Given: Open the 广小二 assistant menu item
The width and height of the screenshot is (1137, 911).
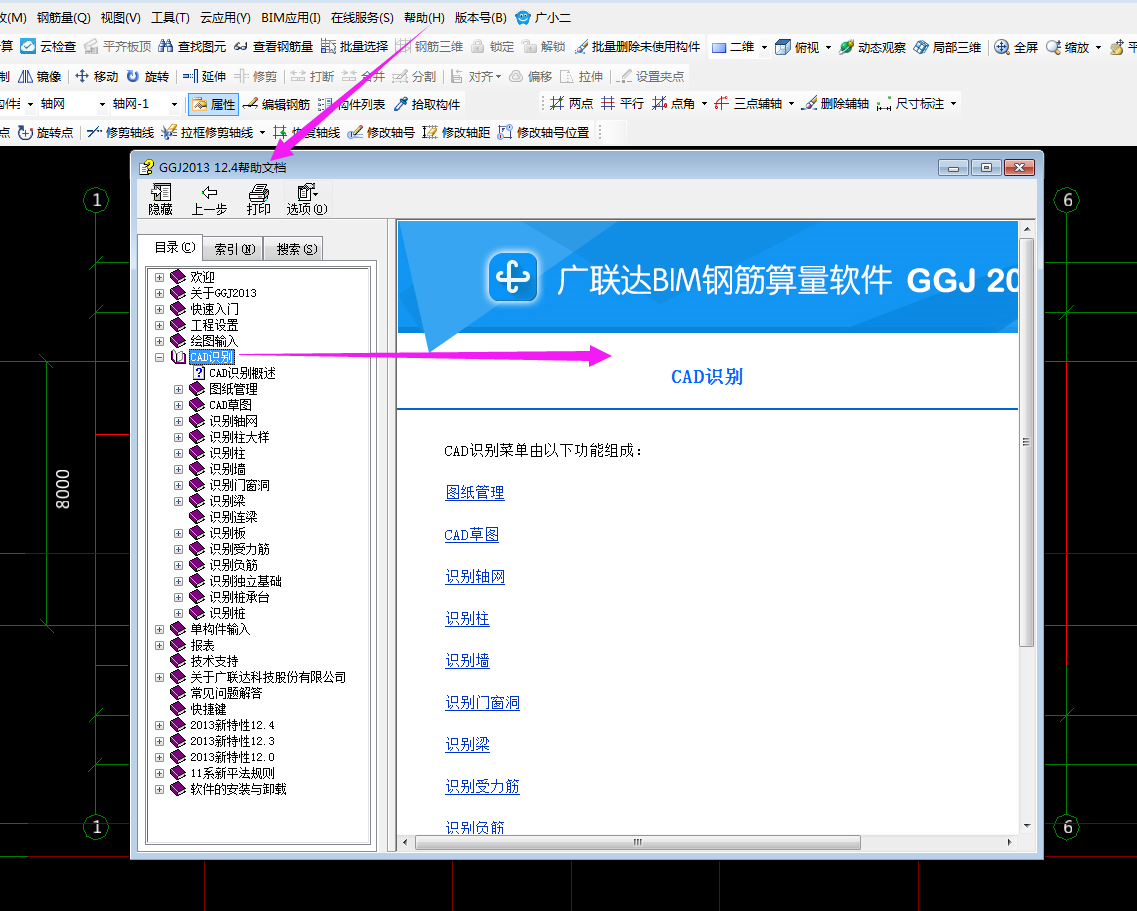Looking at the screenshot, I should click(x=543, y=17).
